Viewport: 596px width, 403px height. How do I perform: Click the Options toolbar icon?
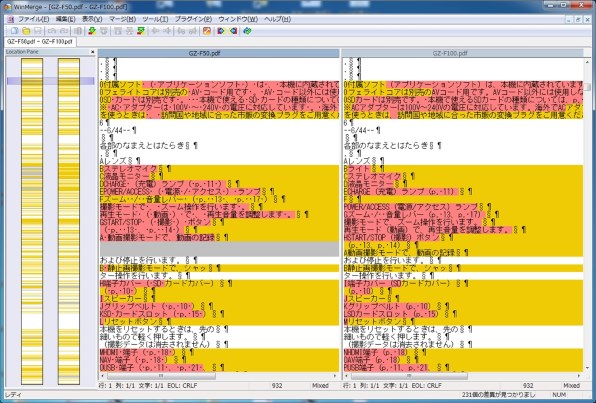coord(207,31)
